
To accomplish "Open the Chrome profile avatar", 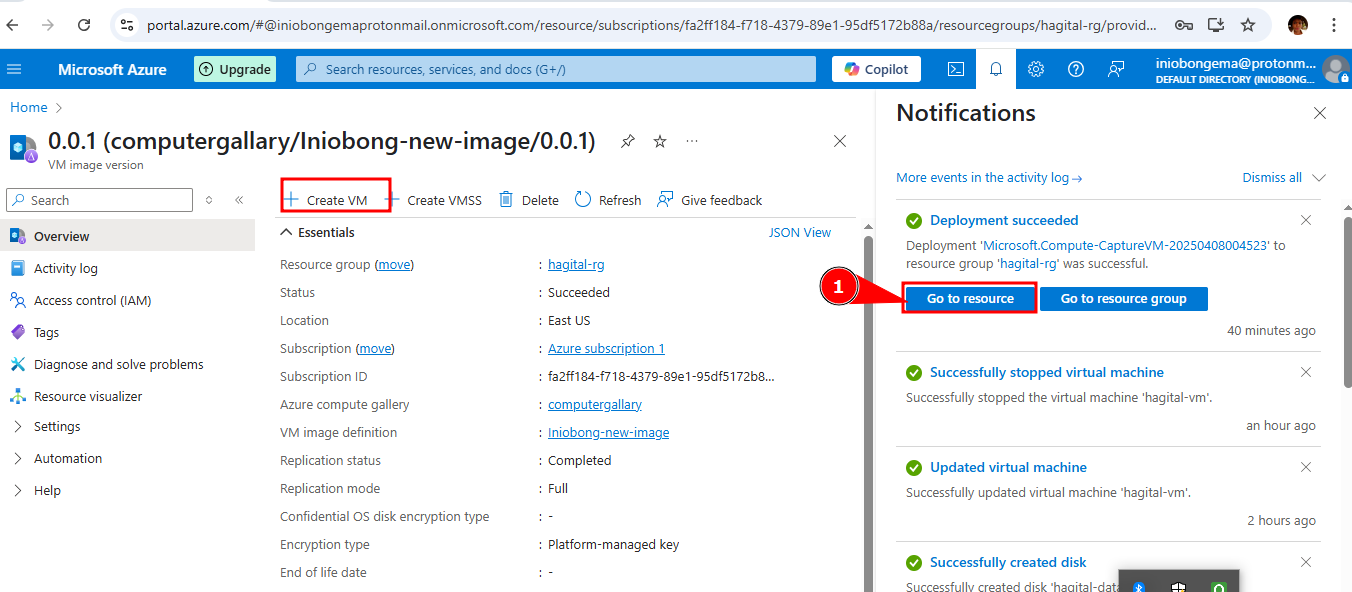I will [1298, 25].
